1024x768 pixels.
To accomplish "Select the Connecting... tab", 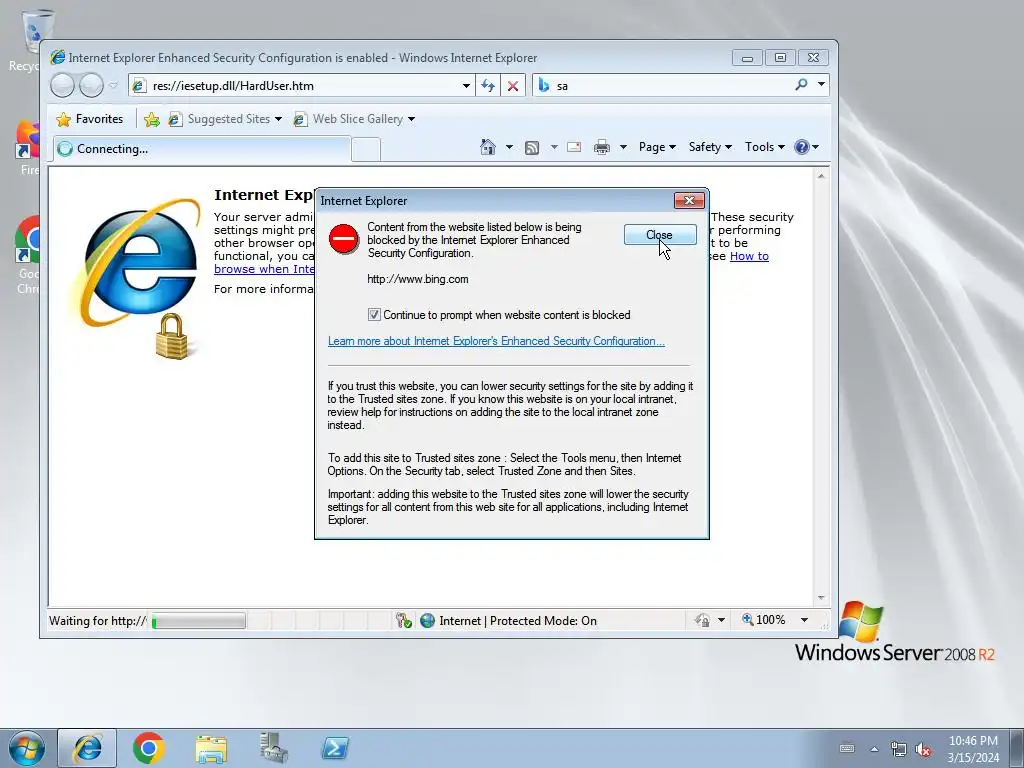I will 202,149.
